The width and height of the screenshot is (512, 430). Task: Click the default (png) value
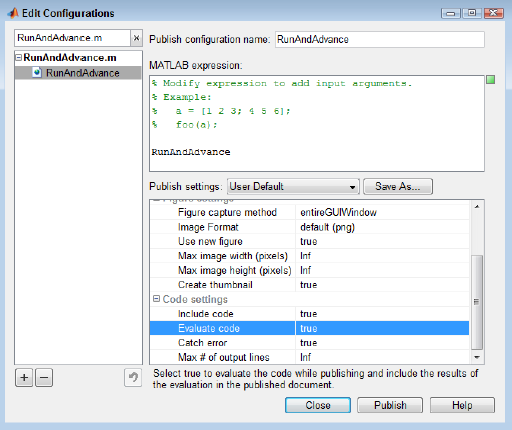pyautogui.click(x=327, y=227)
